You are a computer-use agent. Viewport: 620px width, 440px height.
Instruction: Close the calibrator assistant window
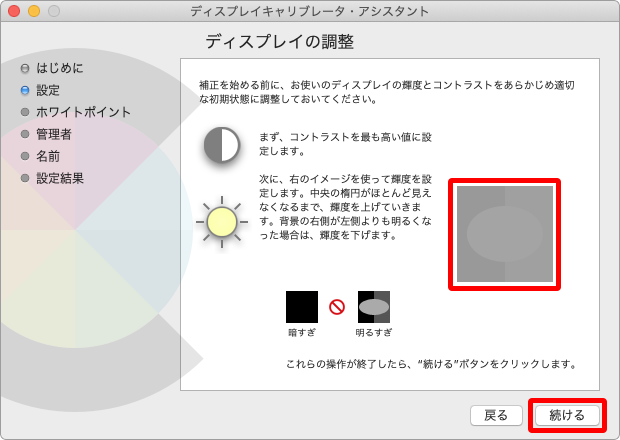14,11
